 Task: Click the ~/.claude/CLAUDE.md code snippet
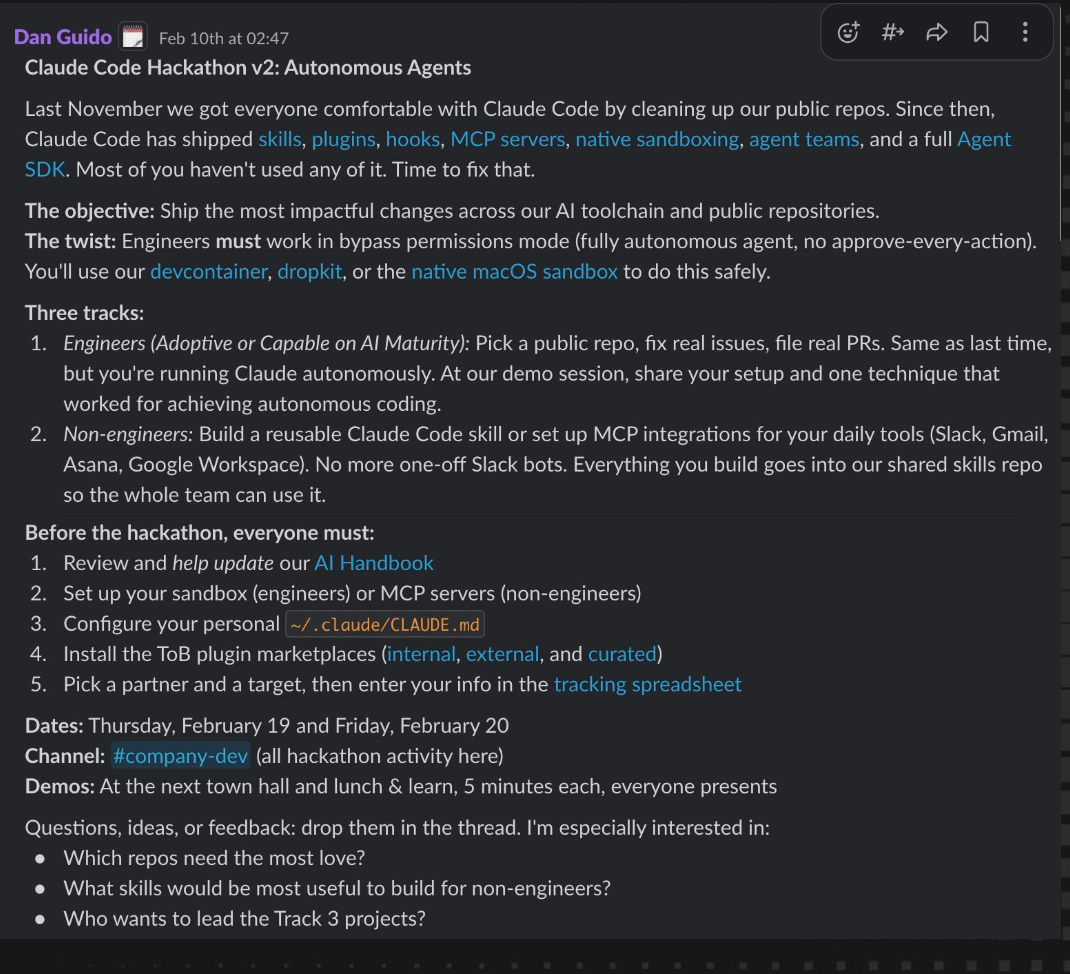386,624
